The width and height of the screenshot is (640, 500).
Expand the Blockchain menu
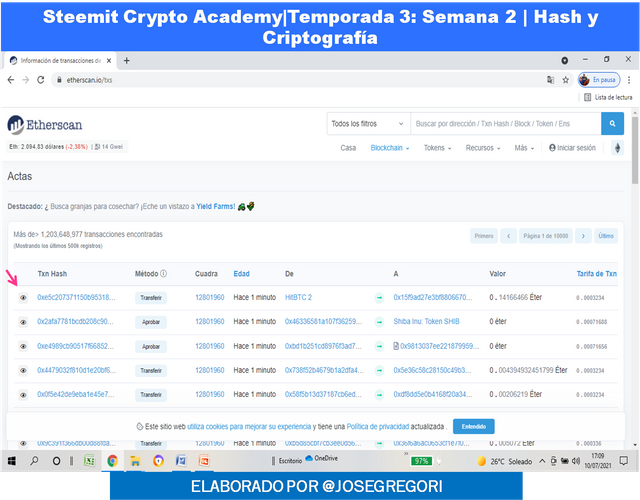[x=390, y=148]
